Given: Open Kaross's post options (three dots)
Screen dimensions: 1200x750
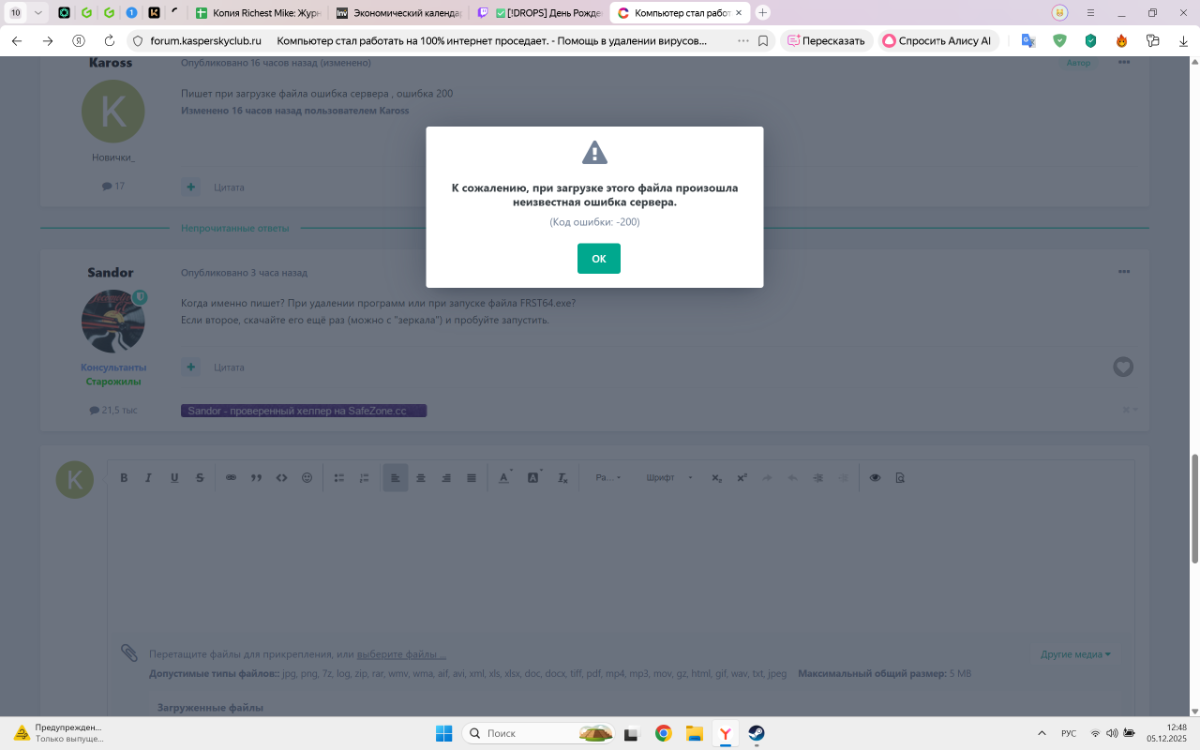Looking at the screenshot, I should 1124,62.
